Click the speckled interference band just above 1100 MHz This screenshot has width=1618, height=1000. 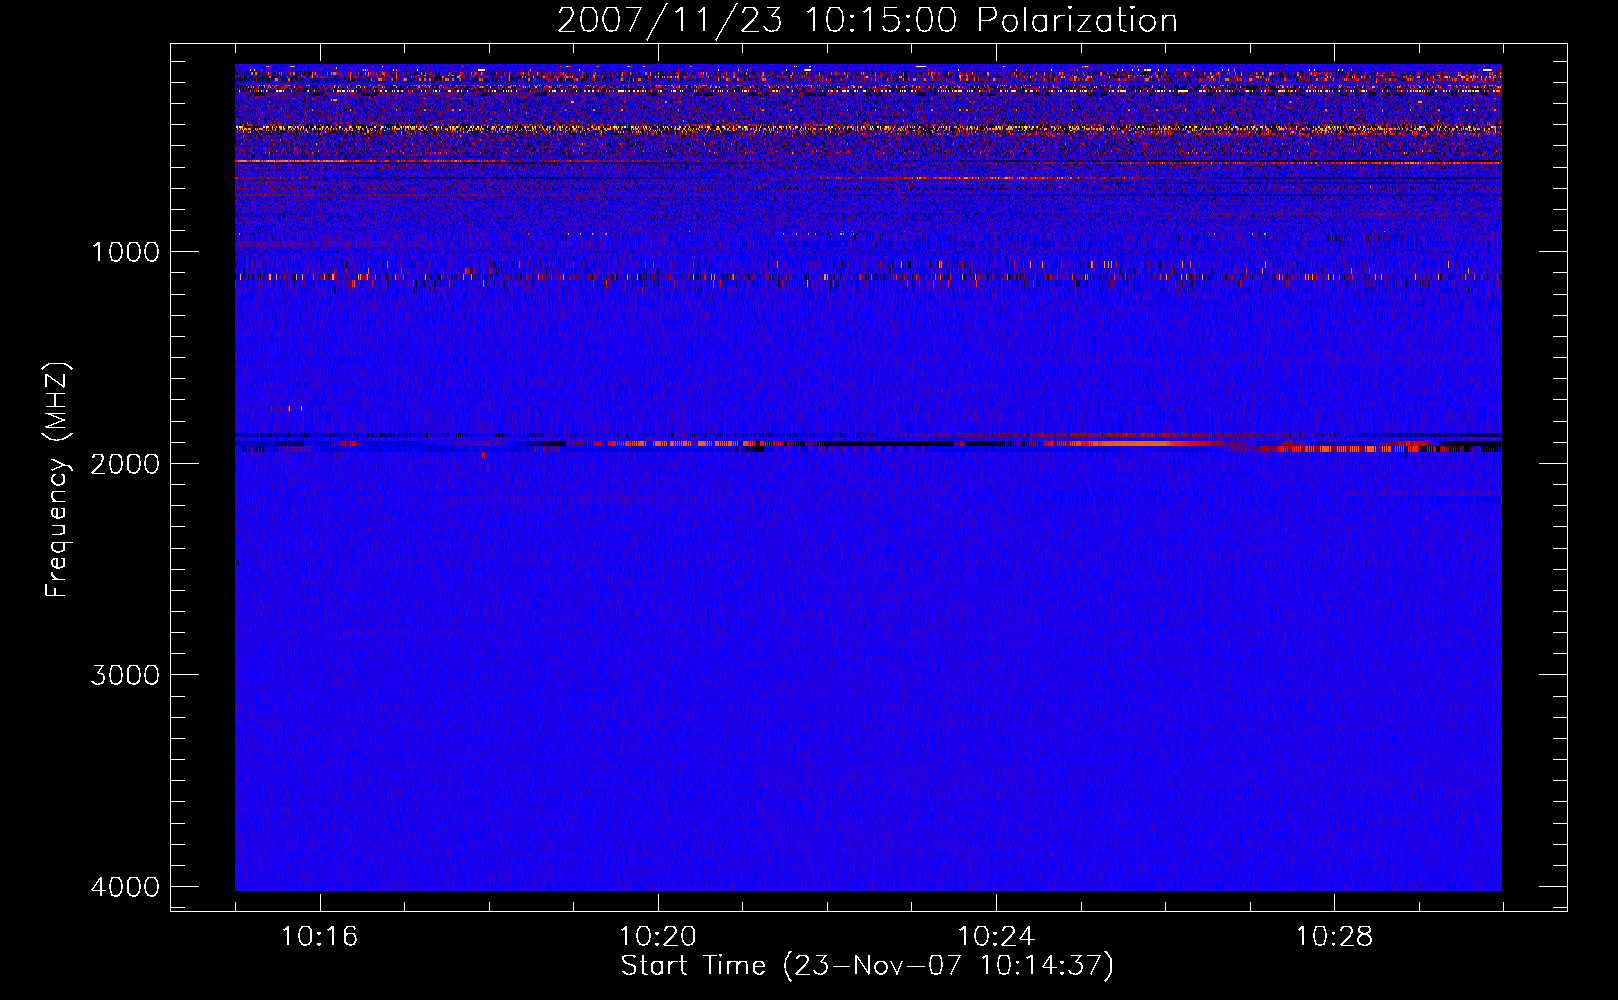pyautogui.click(x=868, y=277)
